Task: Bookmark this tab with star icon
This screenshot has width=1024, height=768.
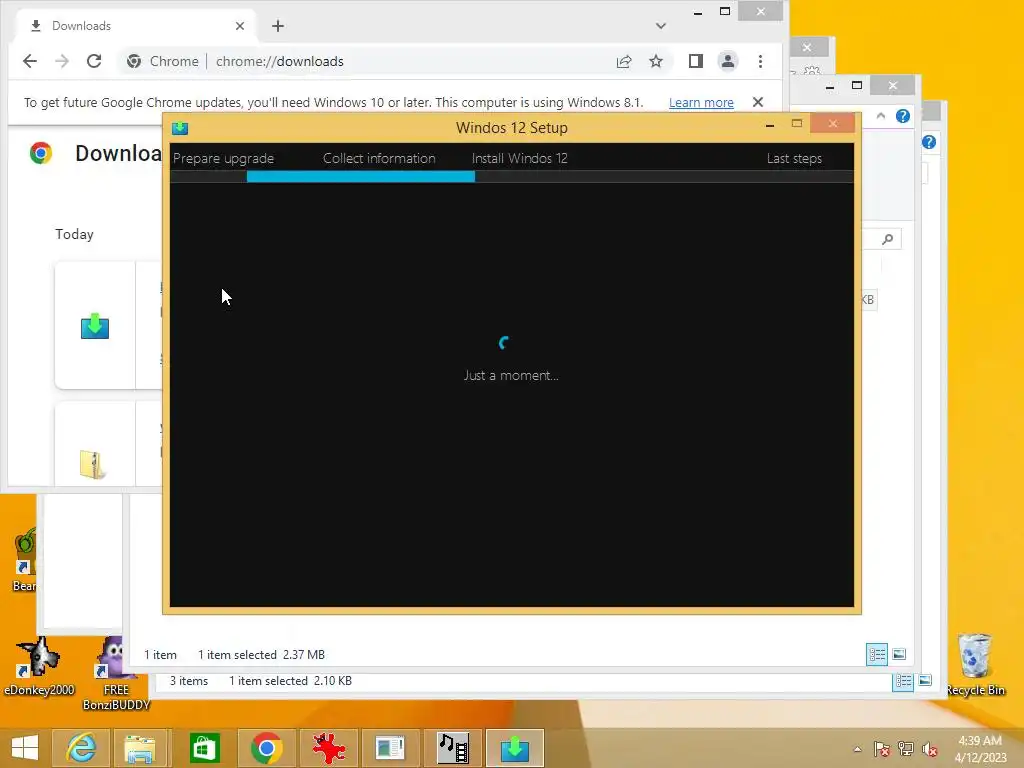Action: 656,61
